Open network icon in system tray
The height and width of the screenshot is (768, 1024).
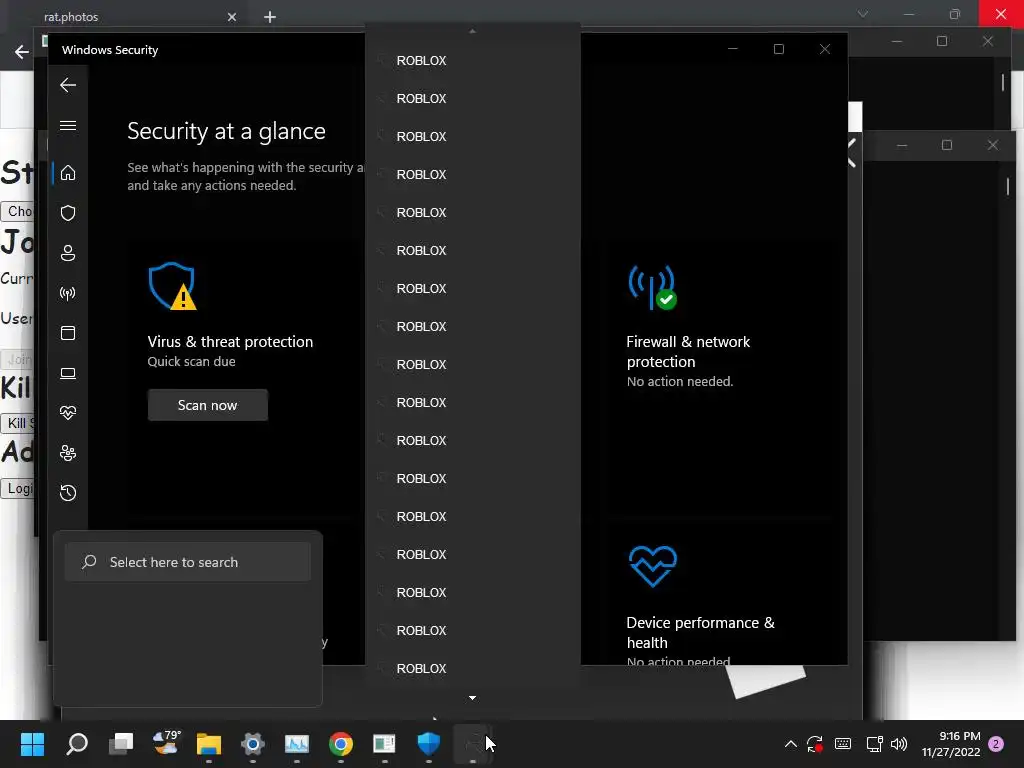tap(874, 744)
